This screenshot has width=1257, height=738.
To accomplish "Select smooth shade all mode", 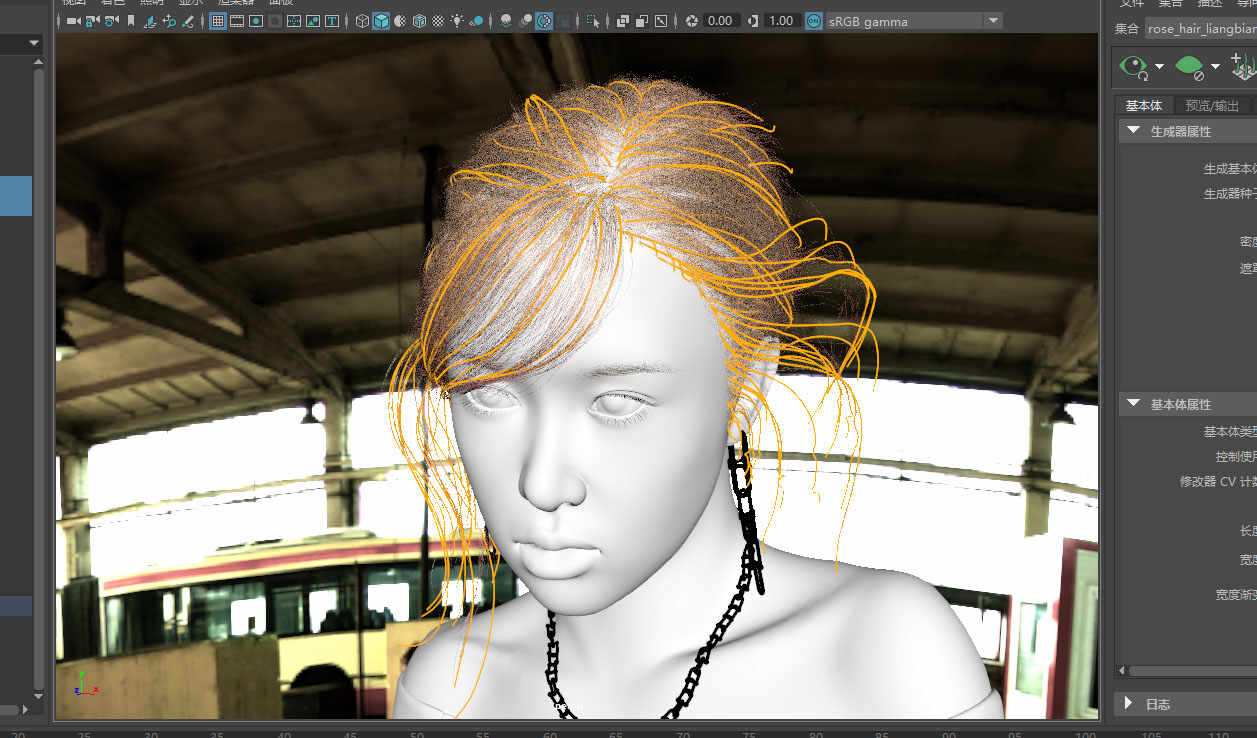I will point(381,21).
